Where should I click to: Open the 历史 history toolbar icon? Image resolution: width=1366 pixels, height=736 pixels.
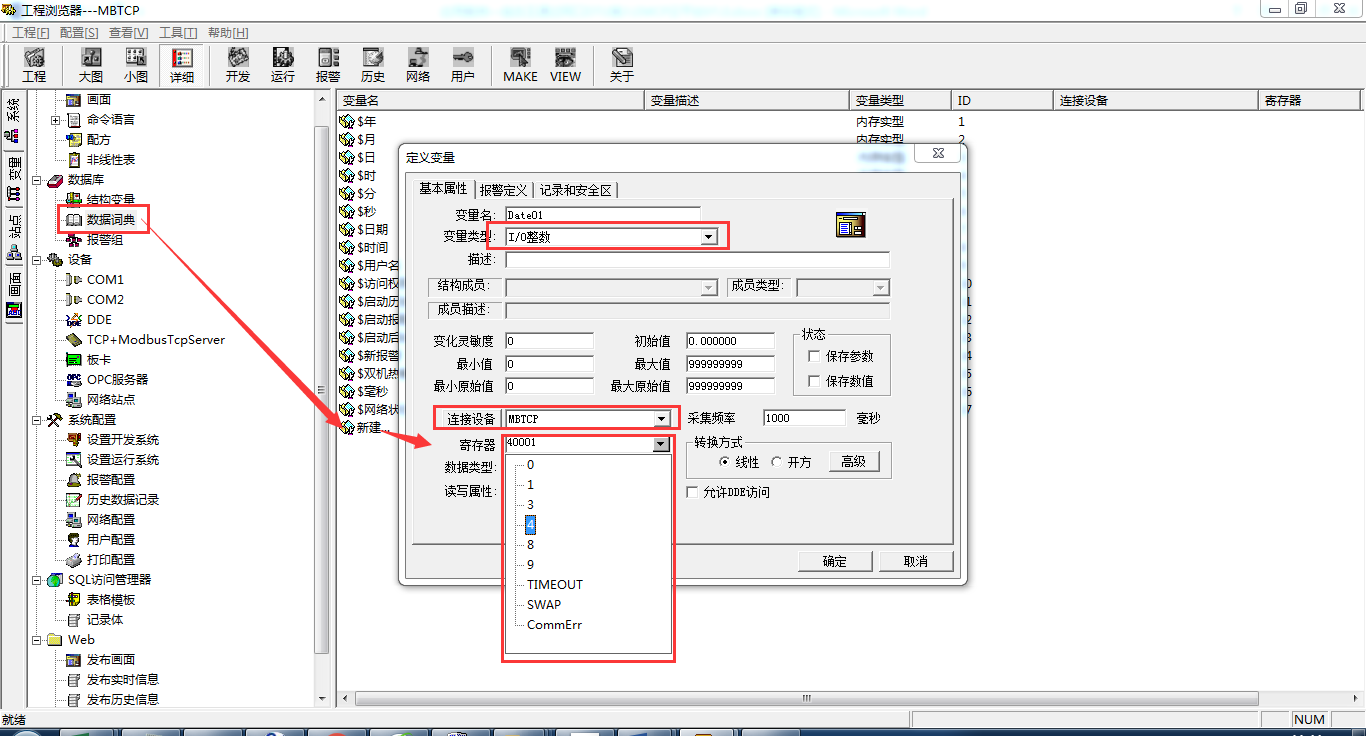coord(373,64)
